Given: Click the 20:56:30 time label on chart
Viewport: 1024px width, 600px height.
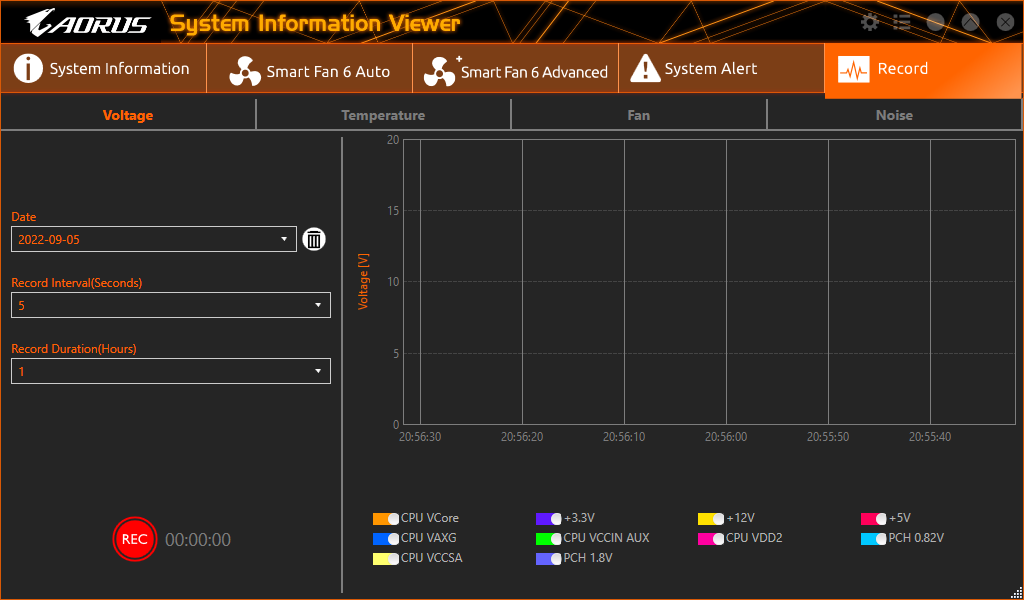Looking at the screenshot, I should pos(420,437).
